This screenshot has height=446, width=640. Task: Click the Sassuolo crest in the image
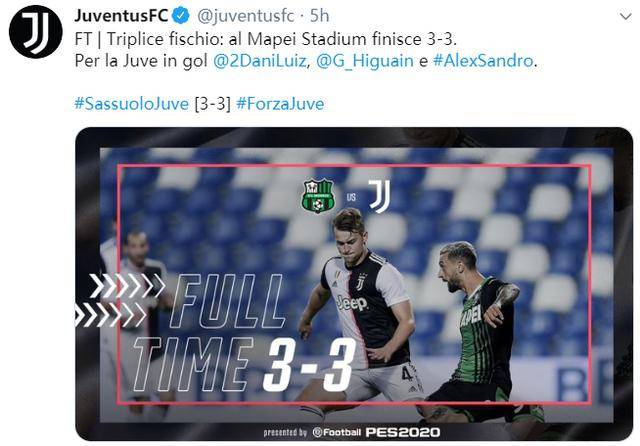[x=318, y=196]
